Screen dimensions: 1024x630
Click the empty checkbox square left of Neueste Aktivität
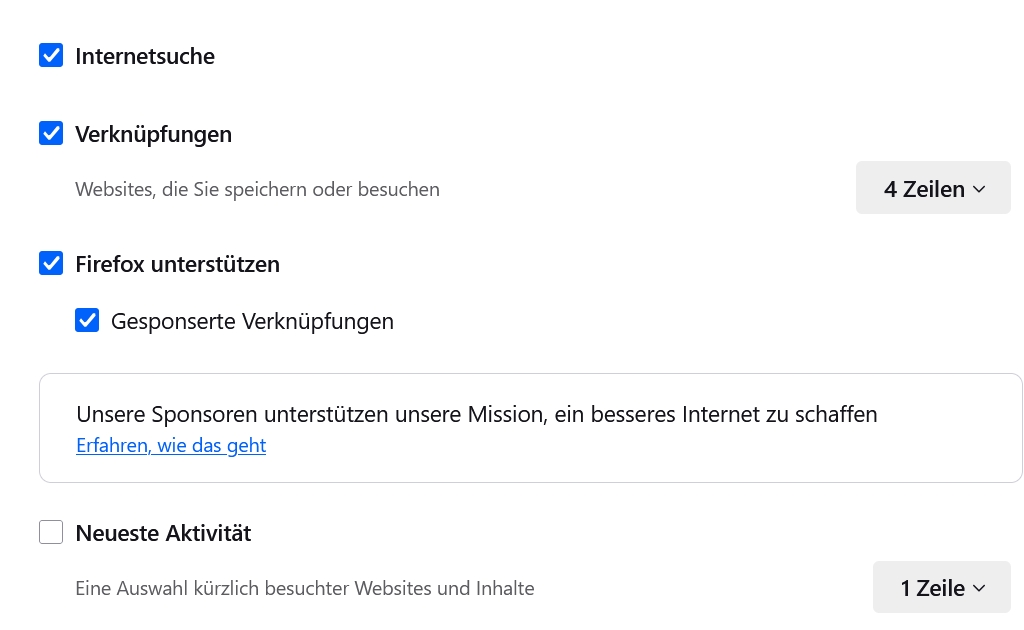pos(51,532)
